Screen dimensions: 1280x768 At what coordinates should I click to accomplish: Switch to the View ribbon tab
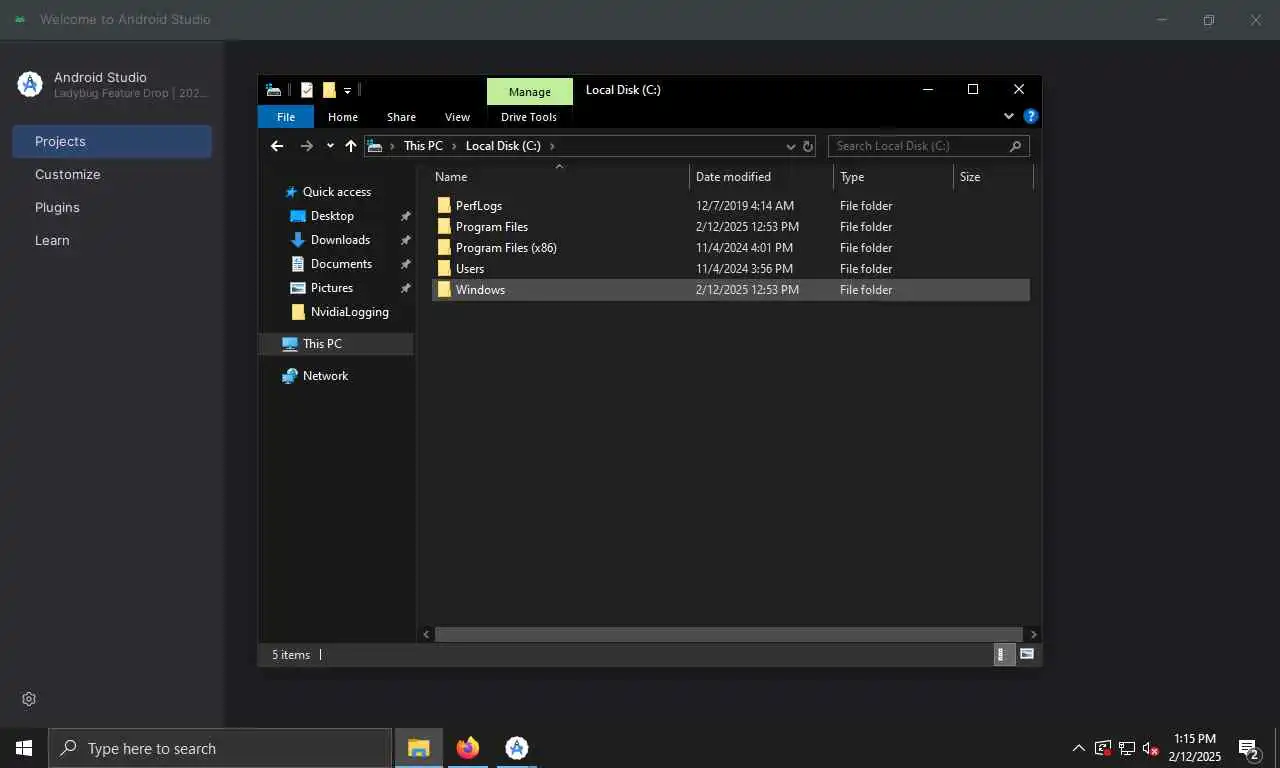[x=457, y=117]
